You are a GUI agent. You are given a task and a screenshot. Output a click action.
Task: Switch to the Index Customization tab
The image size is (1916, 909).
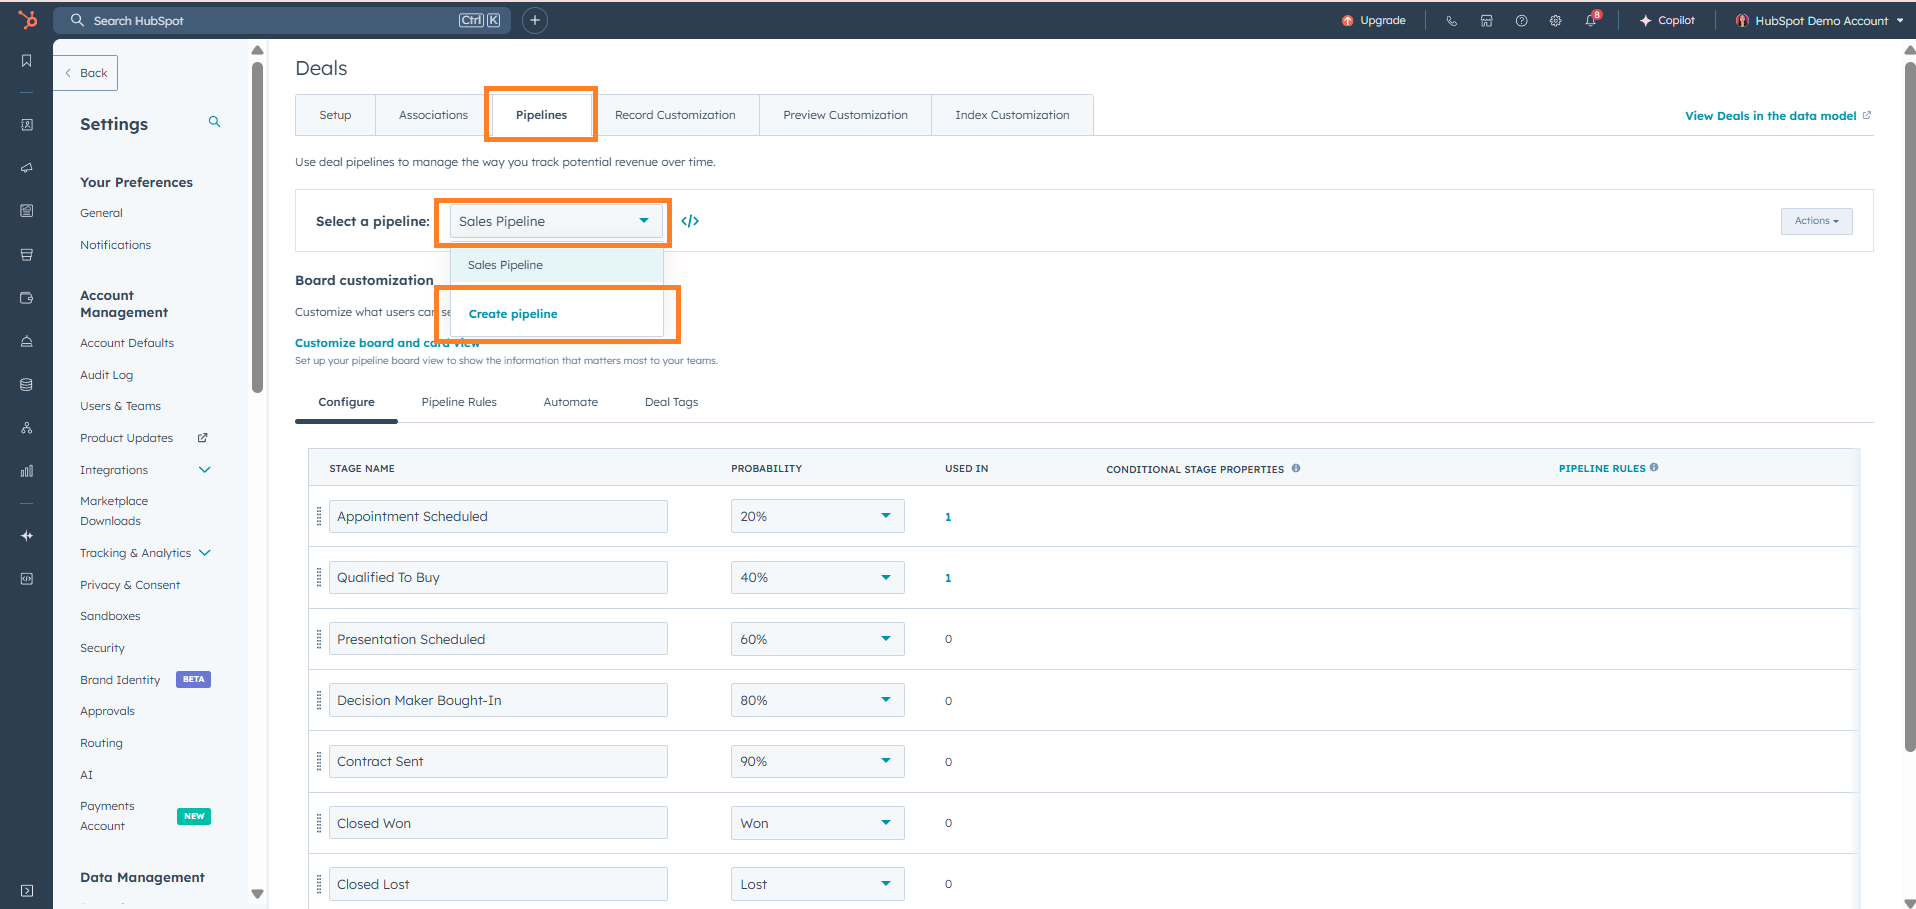pos(1012,115)
